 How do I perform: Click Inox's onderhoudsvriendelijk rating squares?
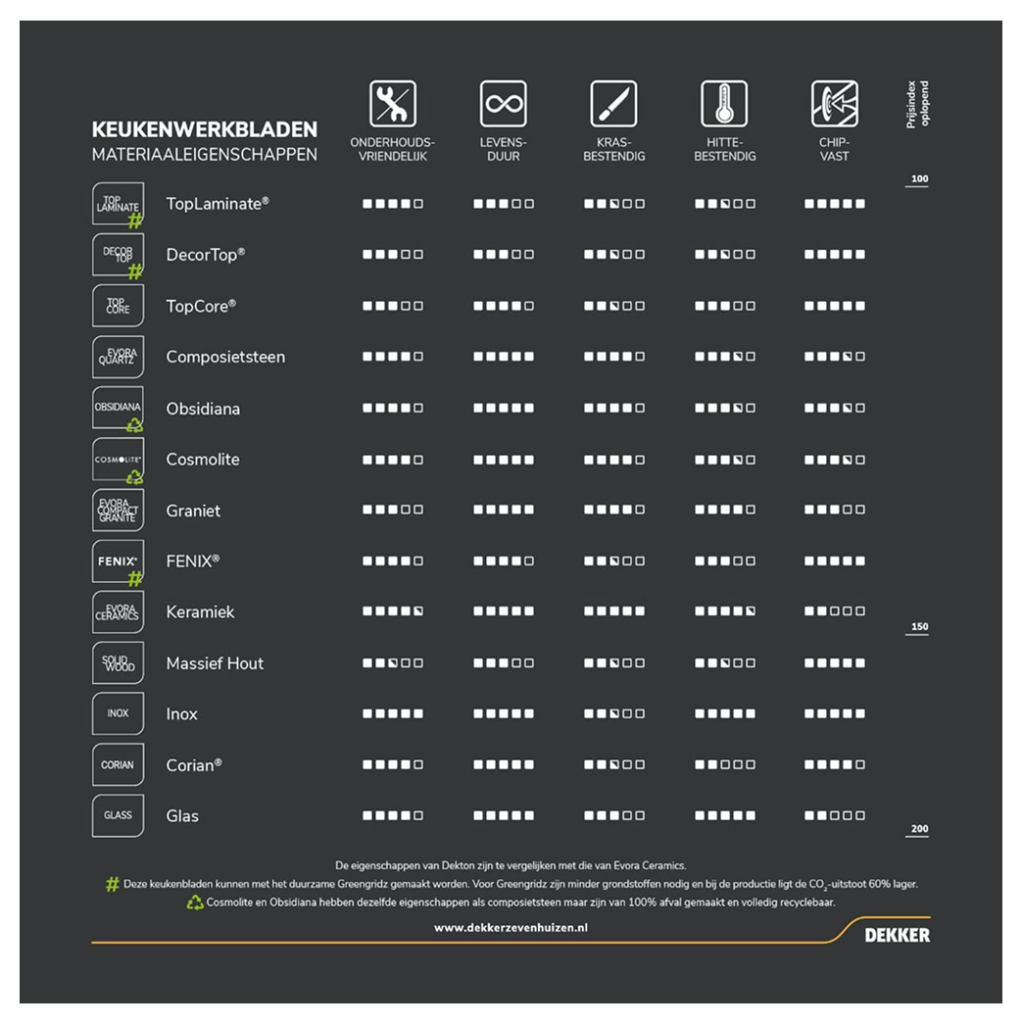click(392, 714)
